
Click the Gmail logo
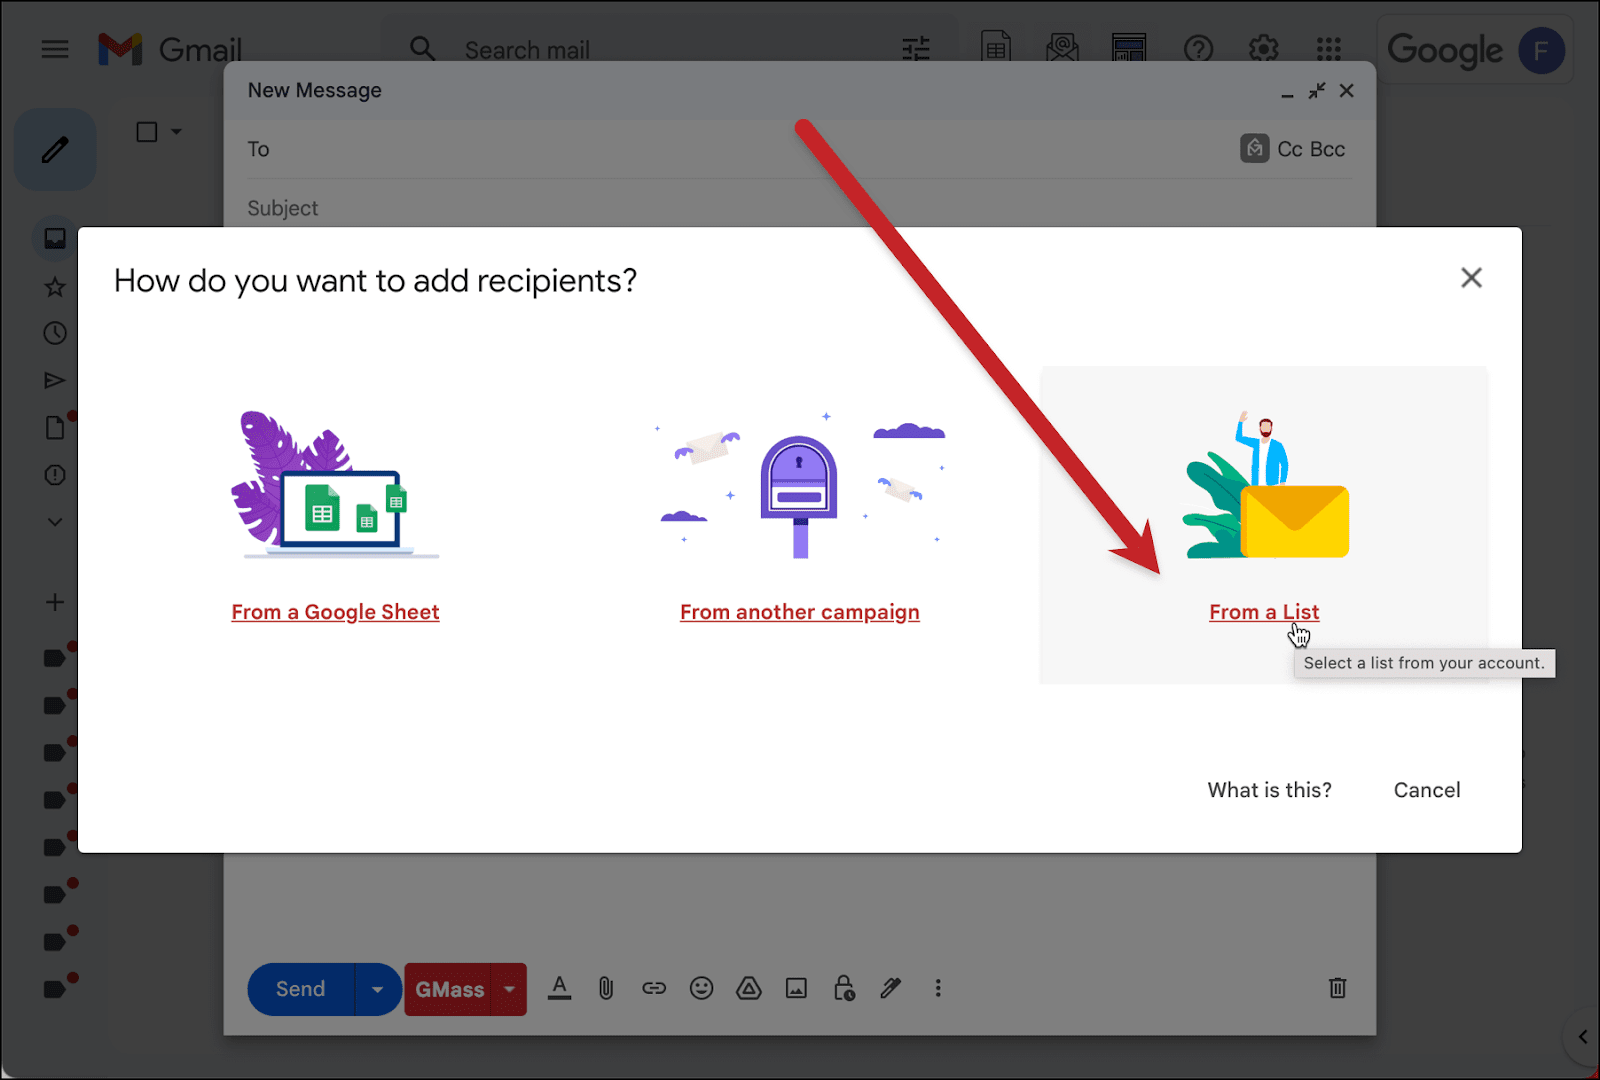pyautogui.click(x=170, y=49)
